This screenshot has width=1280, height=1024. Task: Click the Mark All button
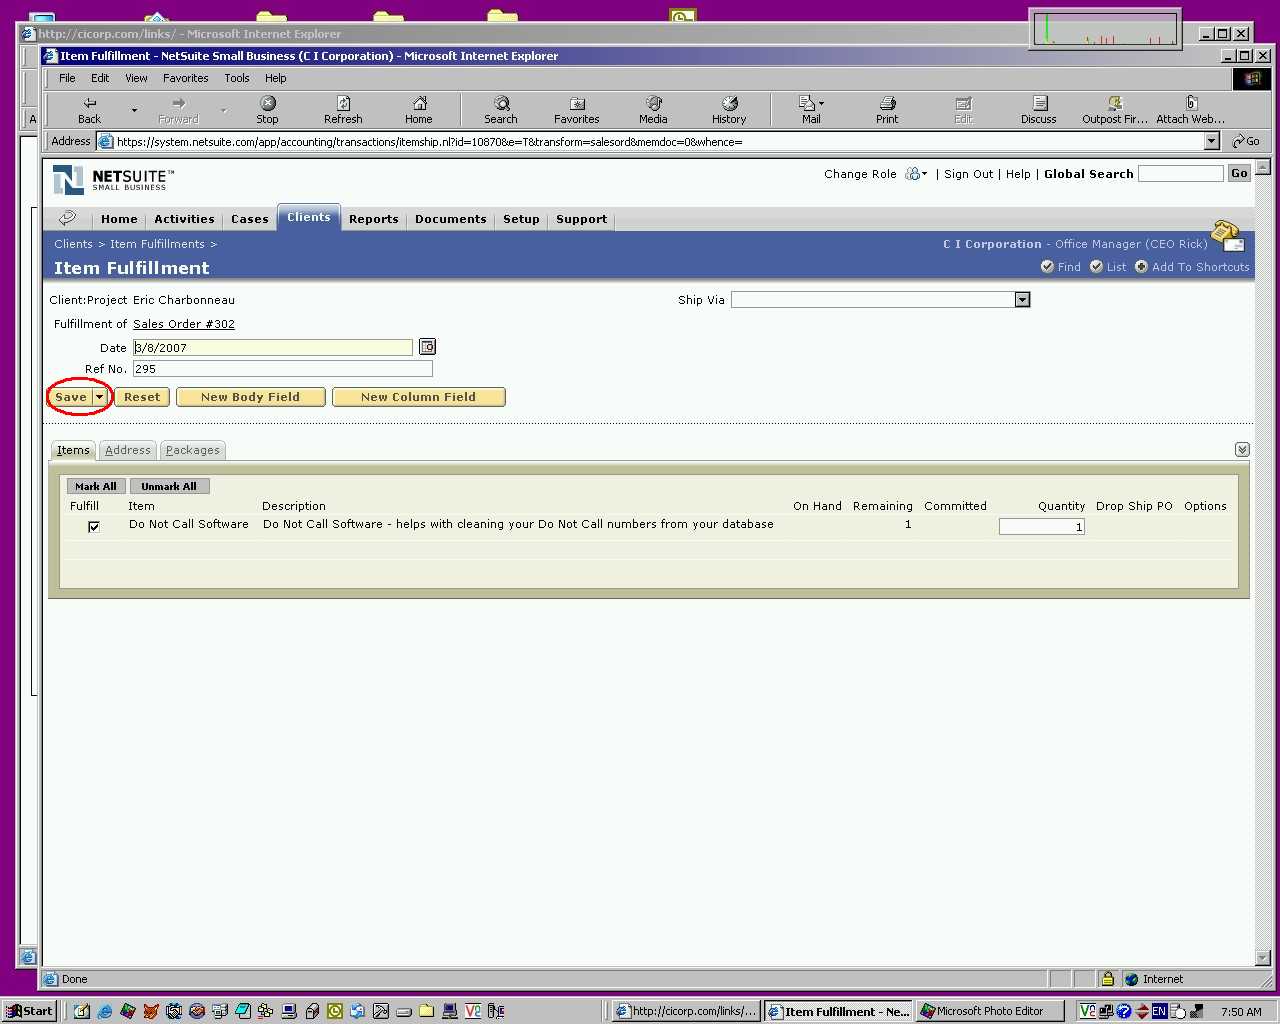tap(96, 486)
